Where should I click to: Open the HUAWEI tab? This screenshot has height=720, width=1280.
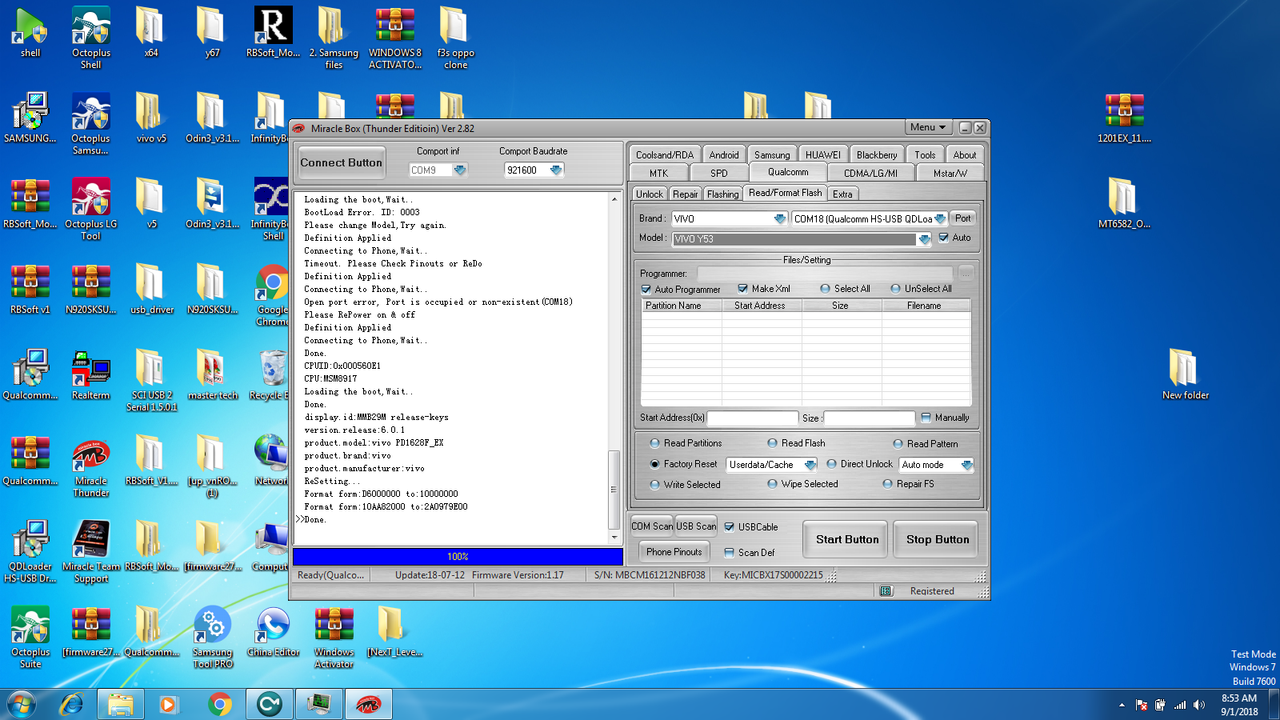[823, 155]
